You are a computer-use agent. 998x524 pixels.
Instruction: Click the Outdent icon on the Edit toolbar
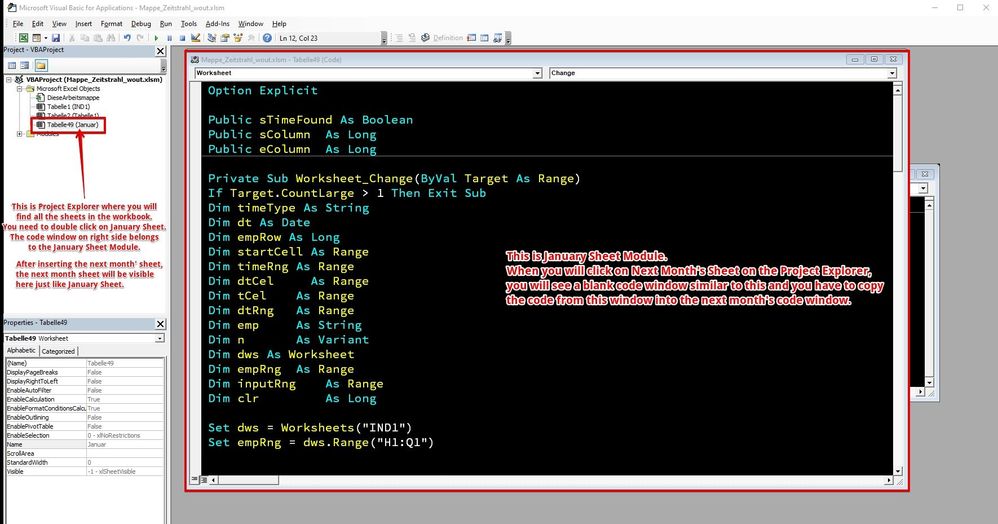click(x=412, y=38)
